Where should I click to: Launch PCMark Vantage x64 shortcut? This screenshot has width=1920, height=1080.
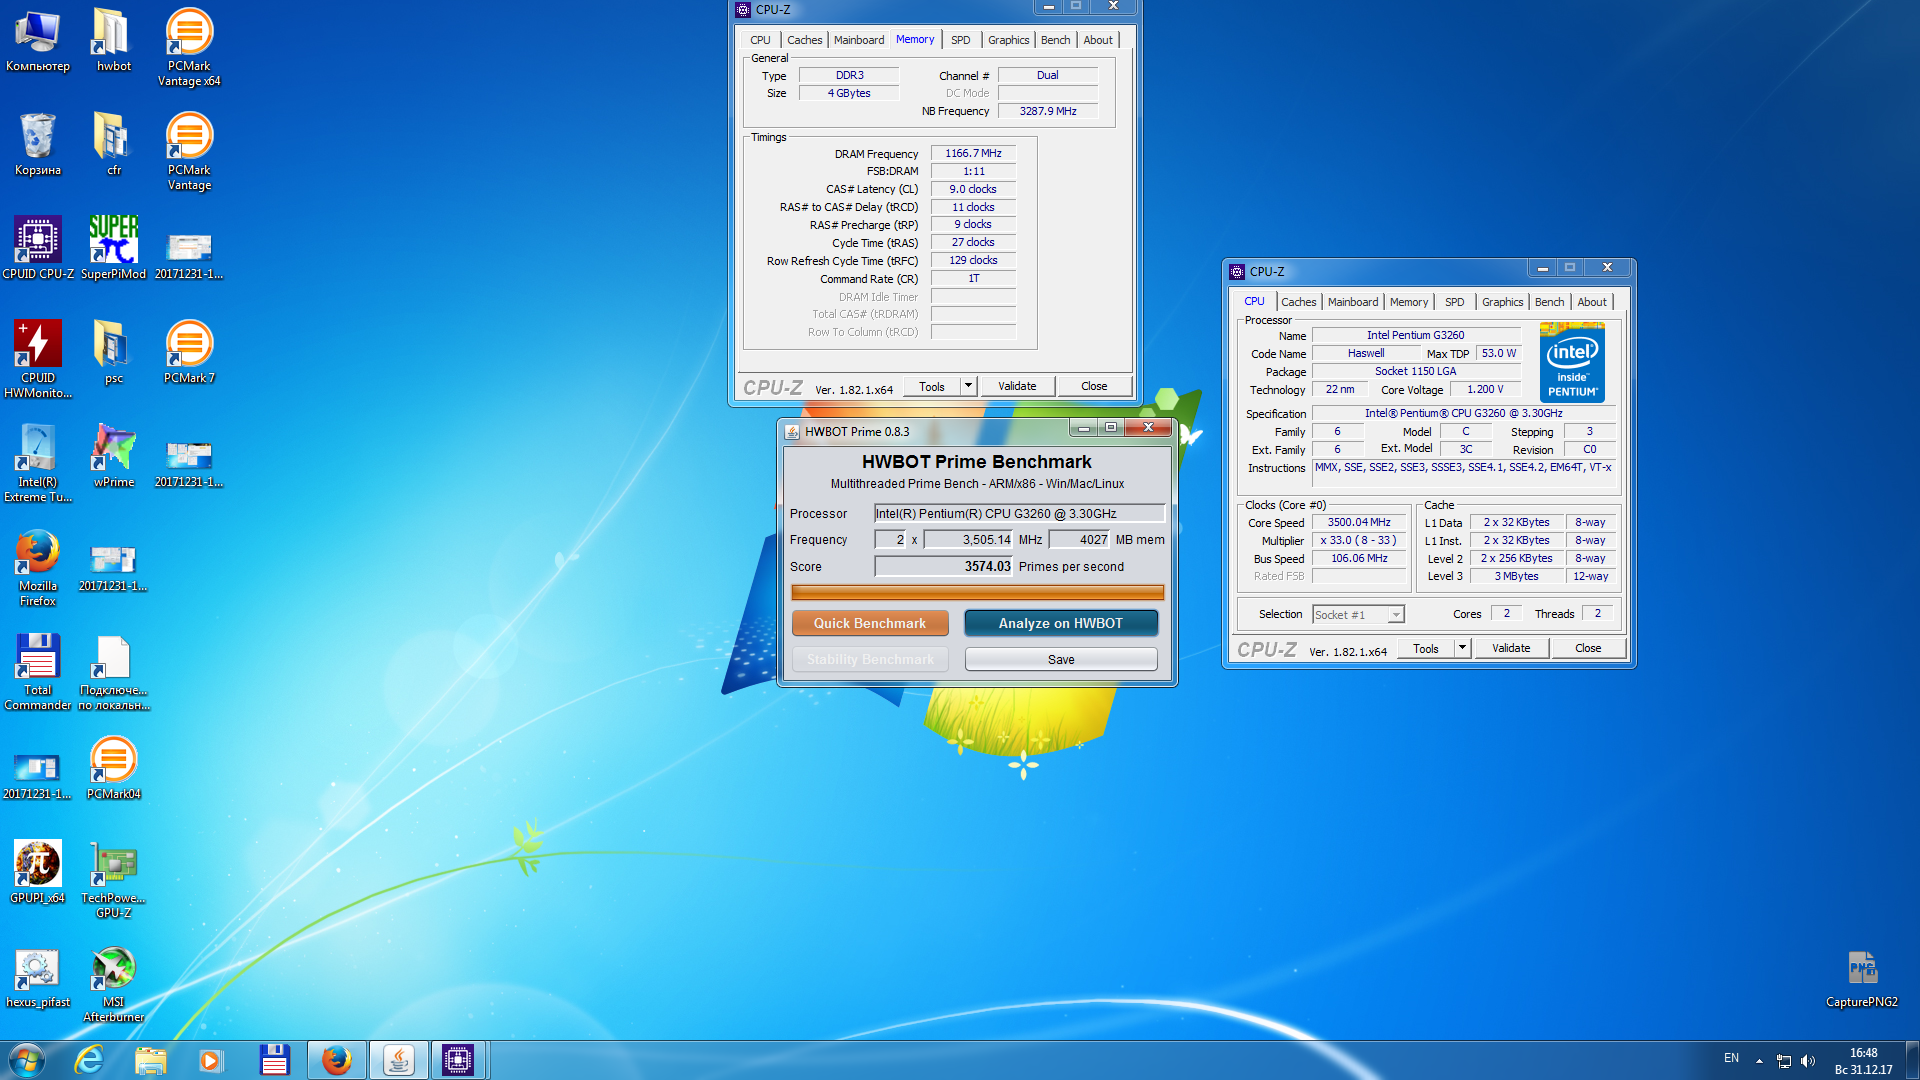(x=189, y=48)
